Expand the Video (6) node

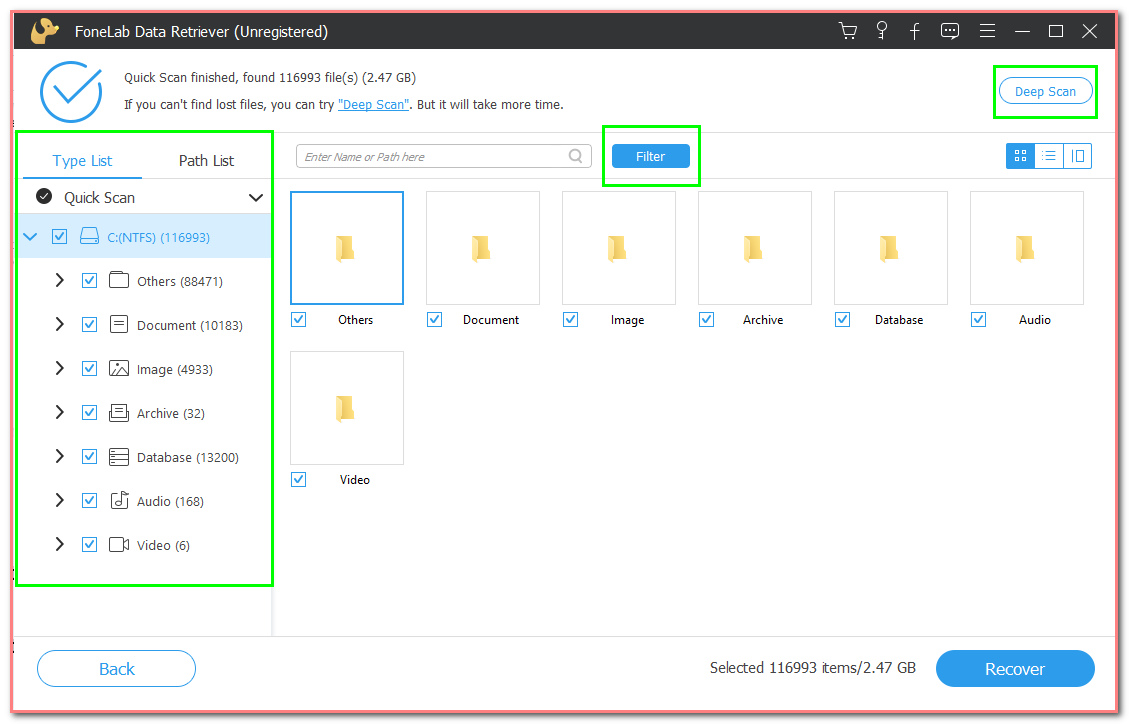tap(60, 544)
